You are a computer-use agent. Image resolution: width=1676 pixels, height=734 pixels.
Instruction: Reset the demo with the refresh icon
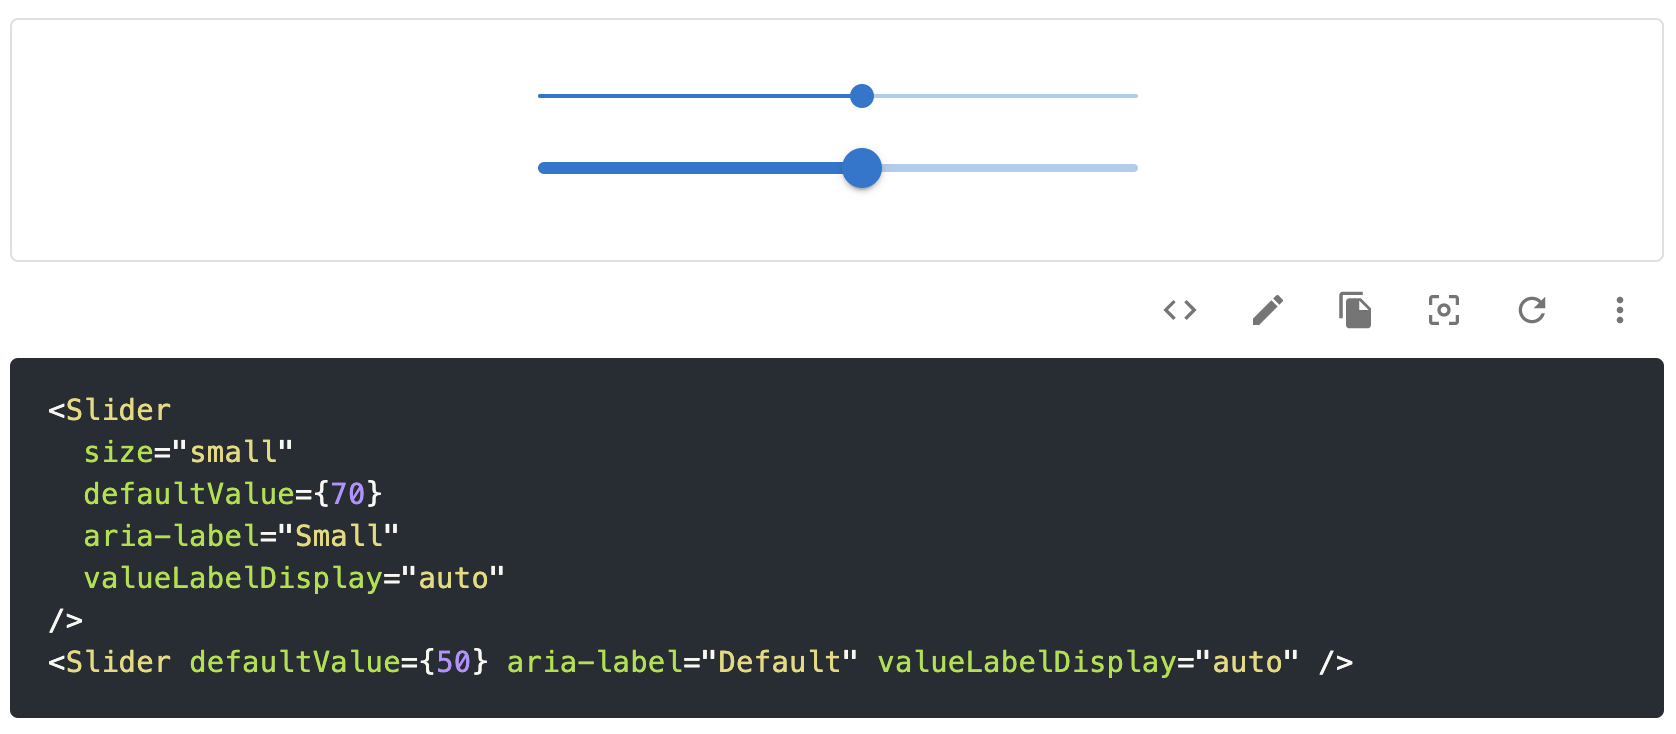(1531, 310)
